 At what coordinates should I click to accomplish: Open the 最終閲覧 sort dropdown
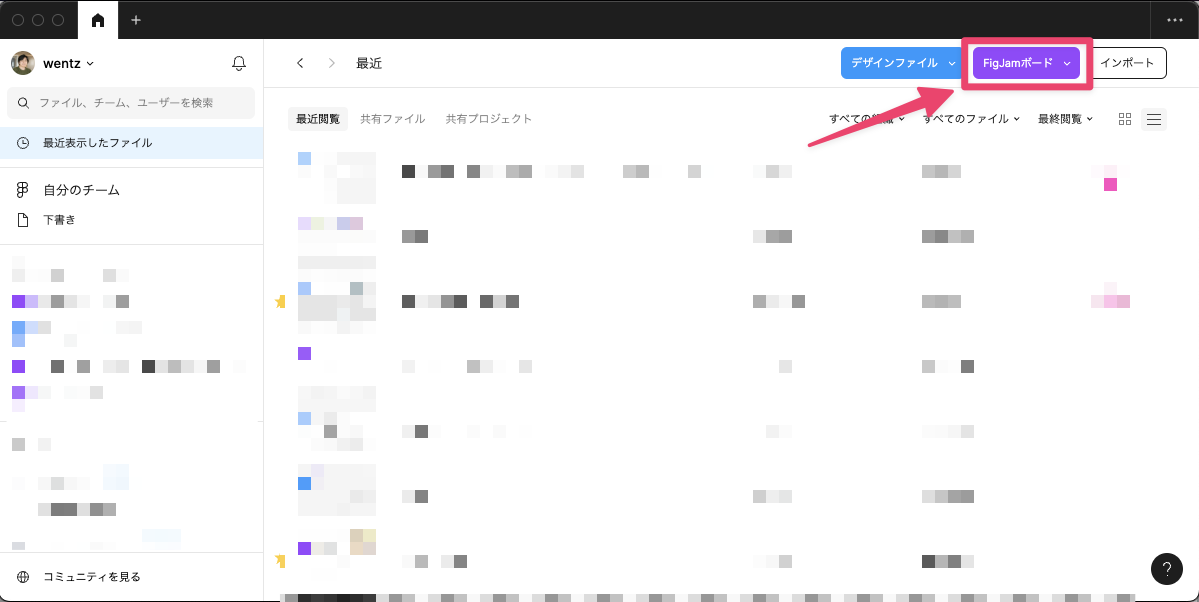pos(1065,119)
